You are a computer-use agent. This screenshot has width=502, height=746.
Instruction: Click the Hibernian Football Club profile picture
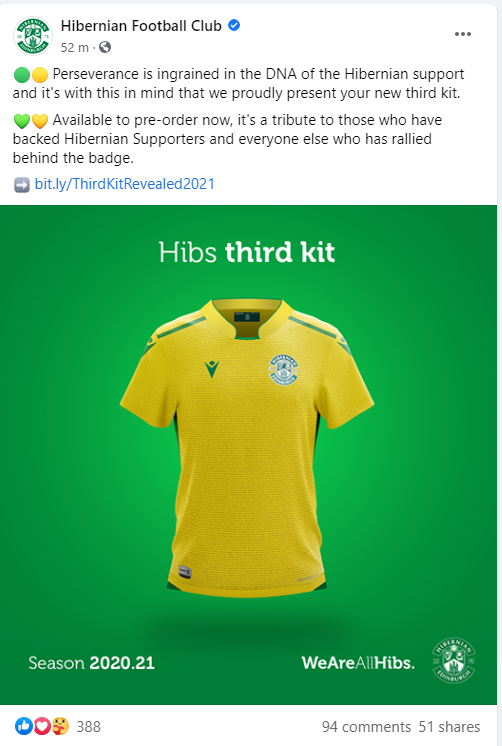click(x=33, y=36)
